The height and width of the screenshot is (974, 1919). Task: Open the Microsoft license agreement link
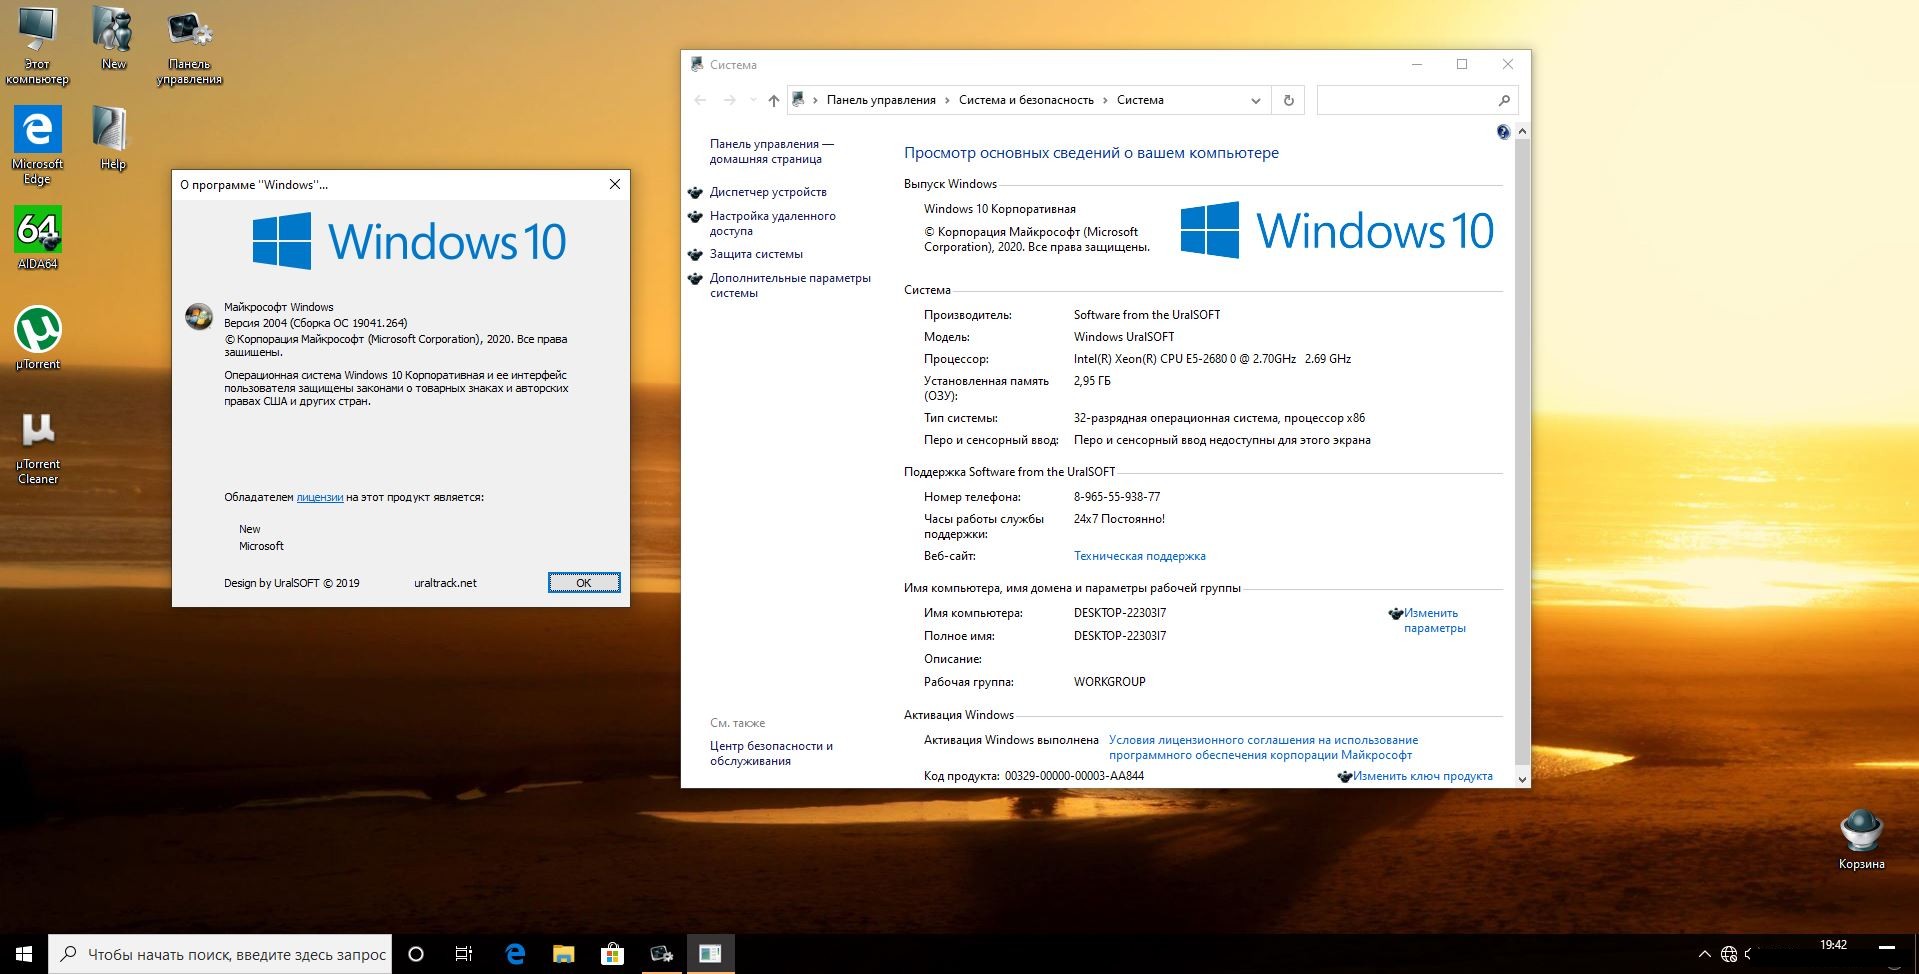click(1263, 747)
